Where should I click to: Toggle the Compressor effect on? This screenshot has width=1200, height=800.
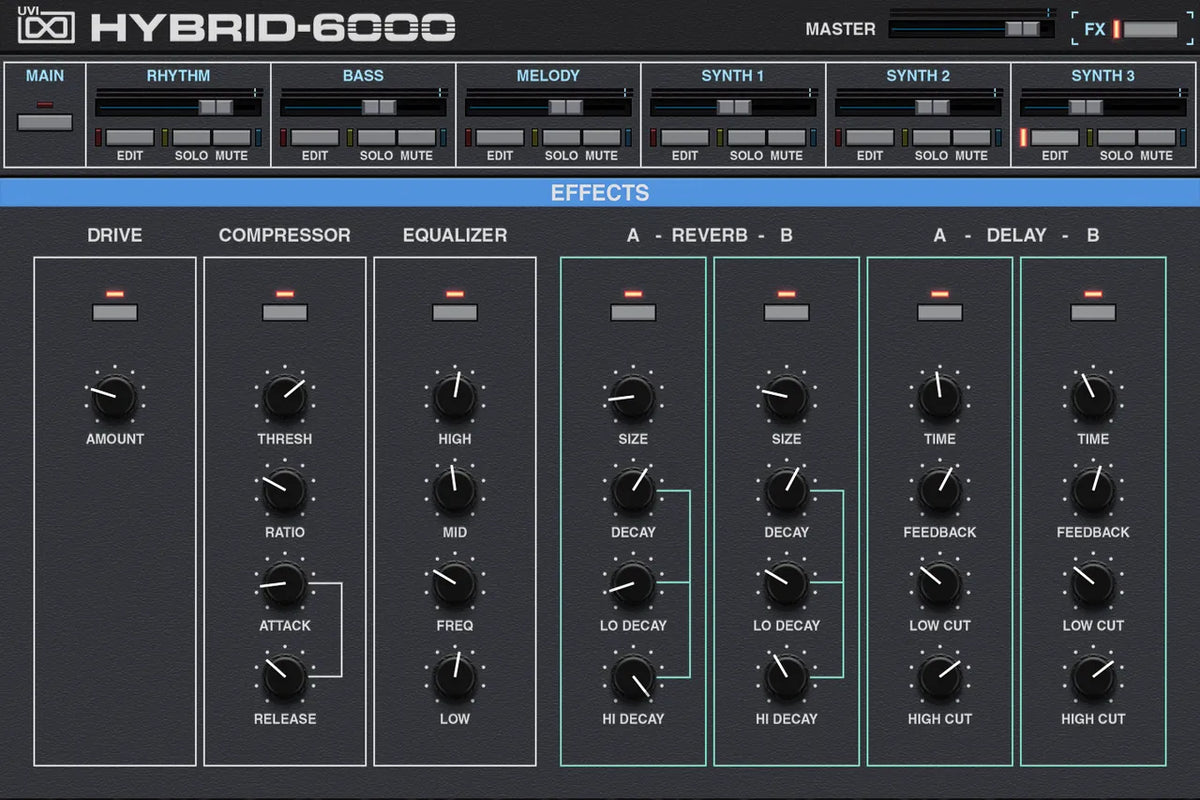[284, 311]
